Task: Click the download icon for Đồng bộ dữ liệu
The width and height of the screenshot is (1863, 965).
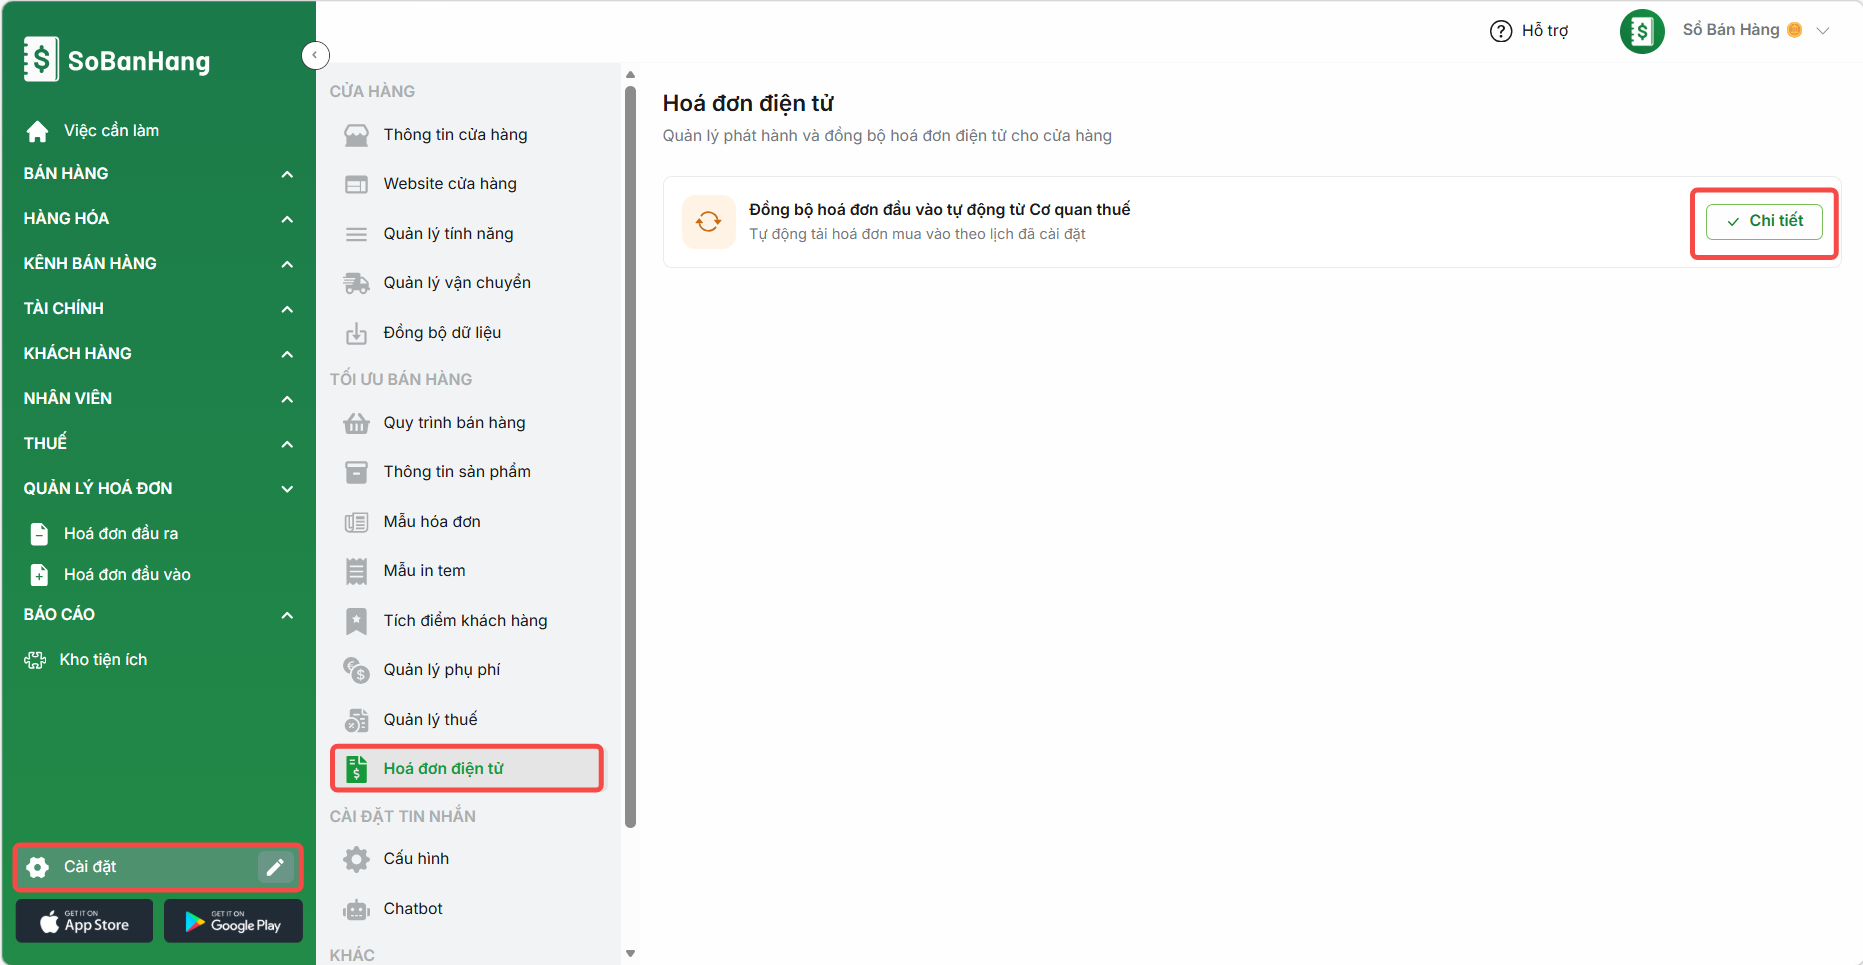Action: (x=356, y=333)
